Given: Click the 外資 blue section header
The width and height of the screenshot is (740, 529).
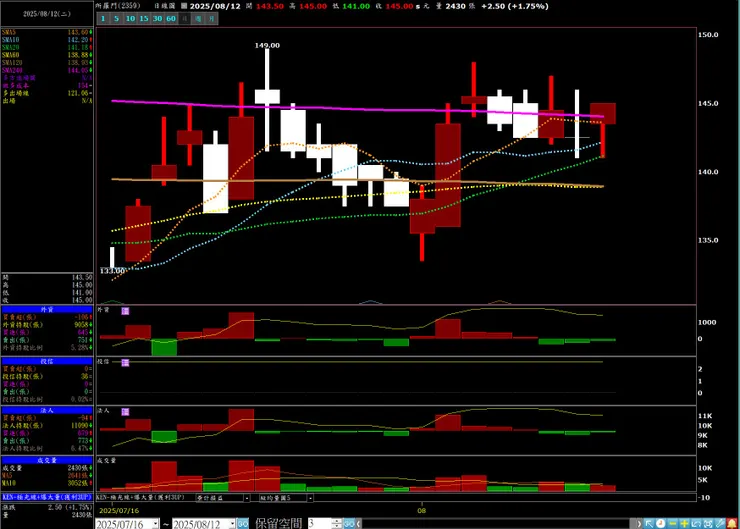Looking at the screenshot, I should [x=47, y=310].
